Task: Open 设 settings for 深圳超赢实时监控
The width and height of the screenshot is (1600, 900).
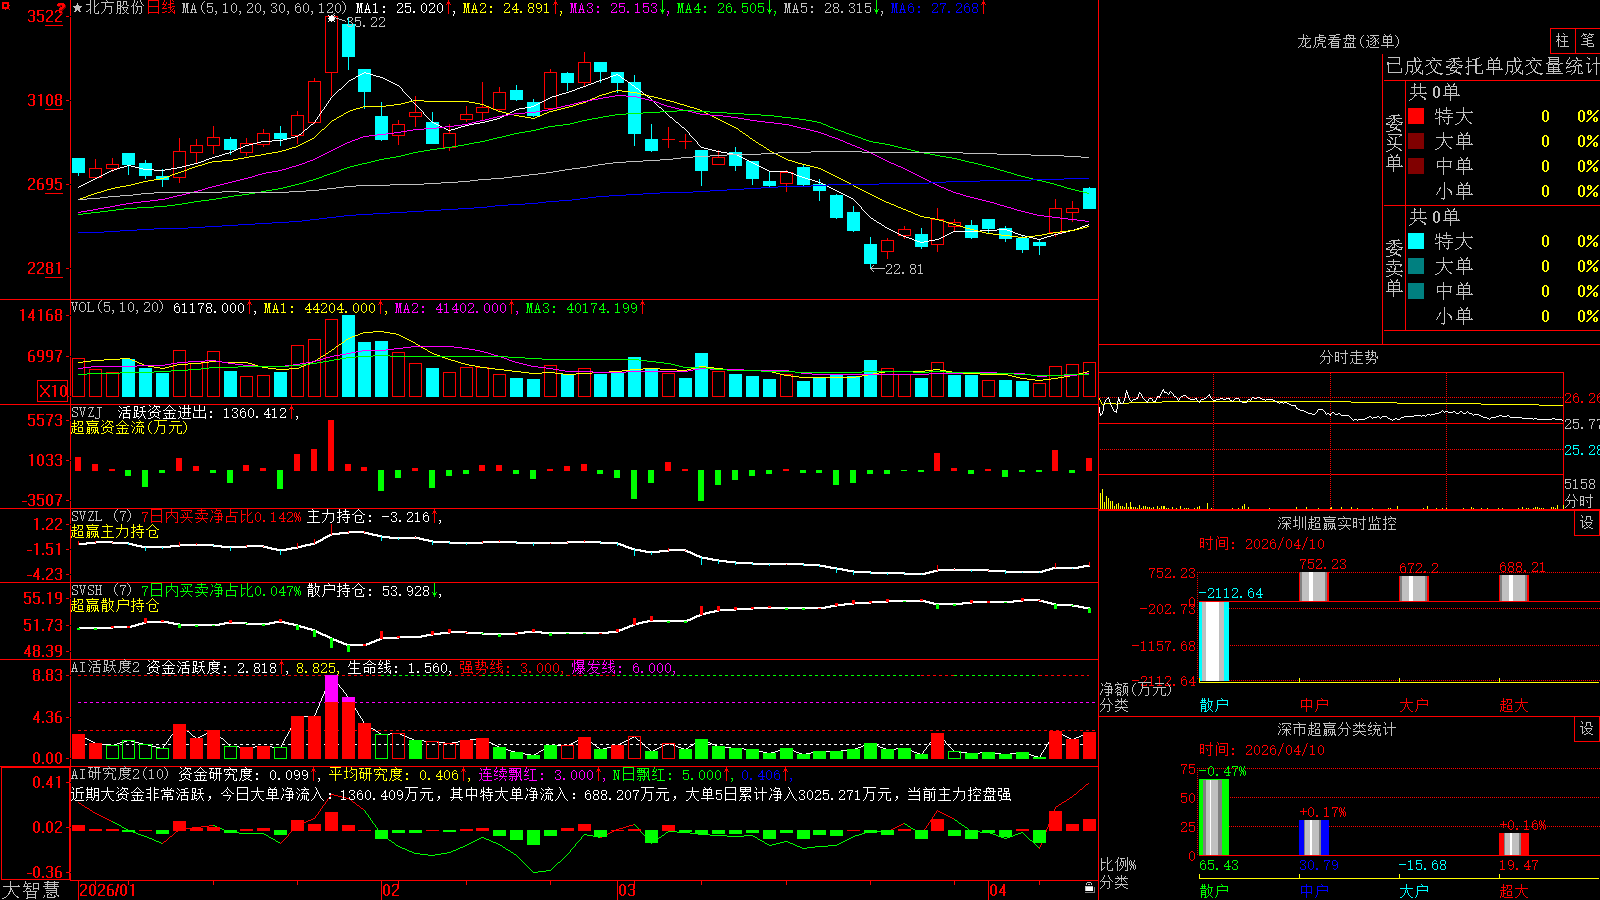Action: click(1587, 523)
